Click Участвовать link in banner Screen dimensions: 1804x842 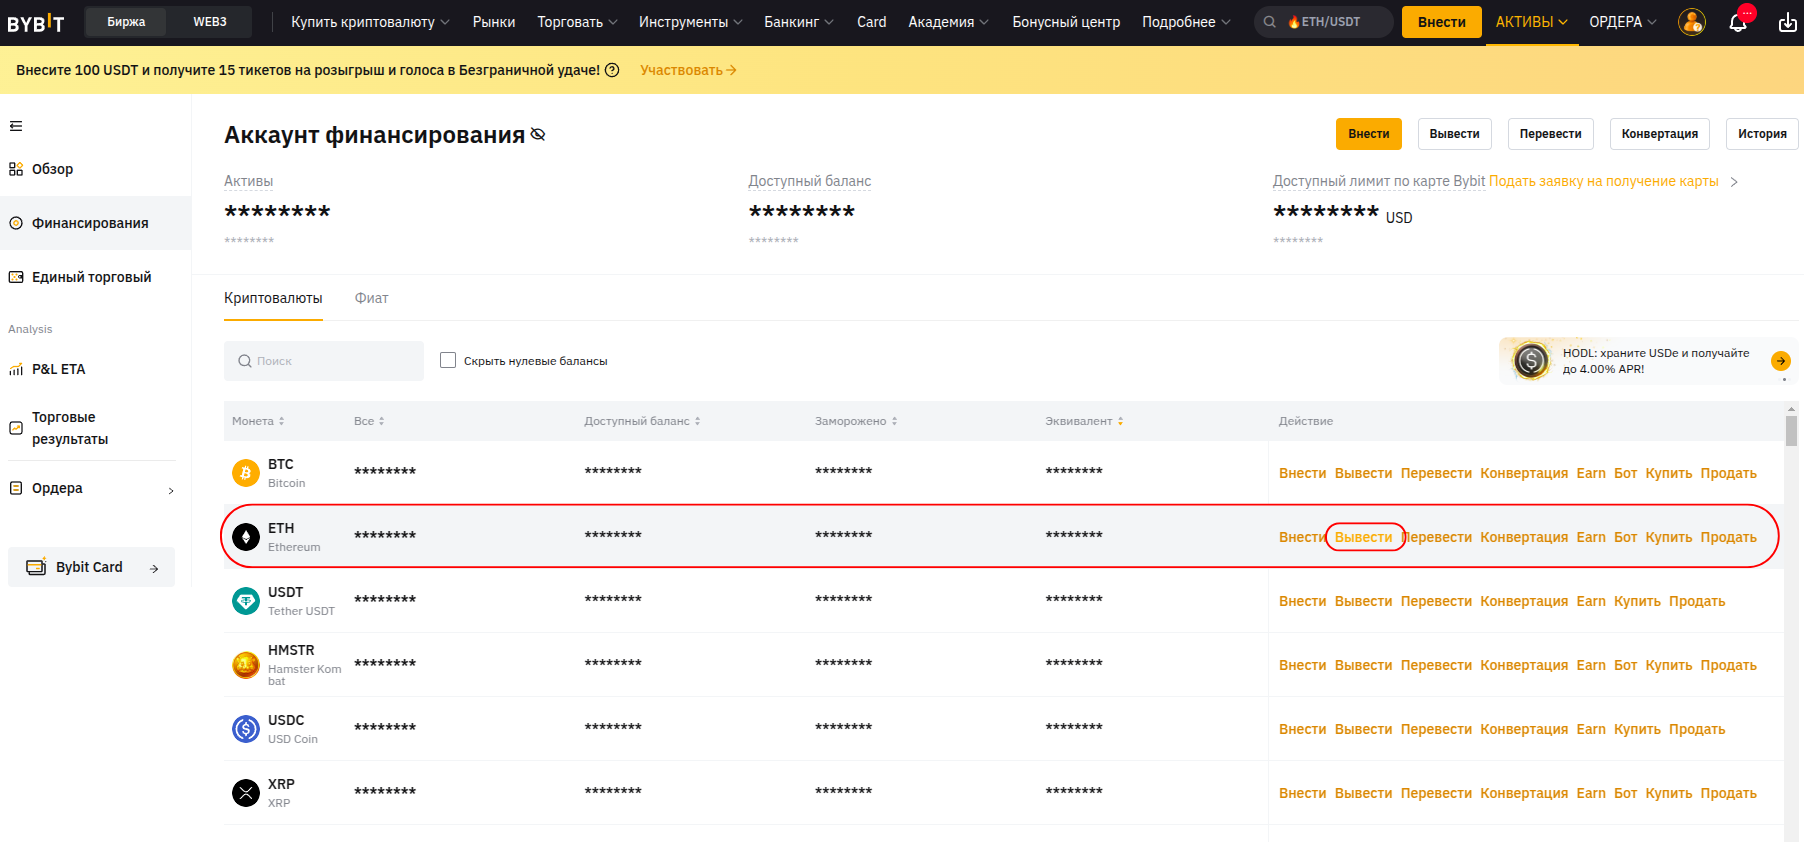coord(688,70)
